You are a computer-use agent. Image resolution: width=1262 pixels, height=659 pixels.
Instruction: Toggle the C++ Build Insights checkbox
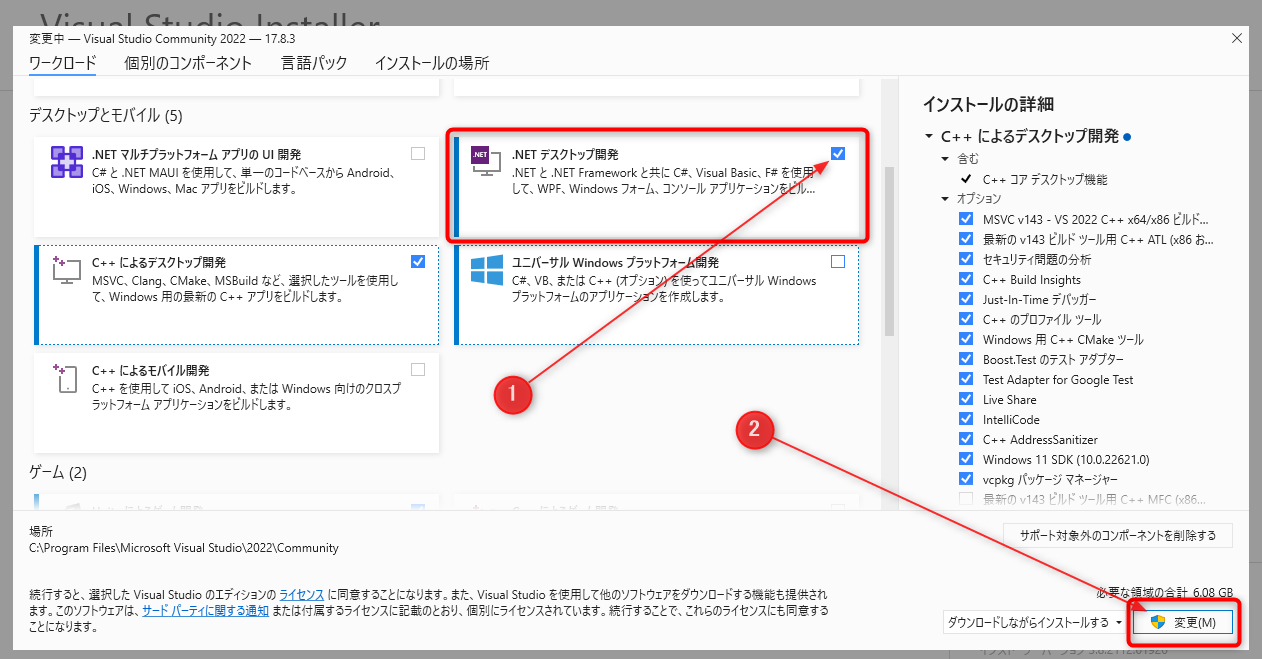(965, 279)
